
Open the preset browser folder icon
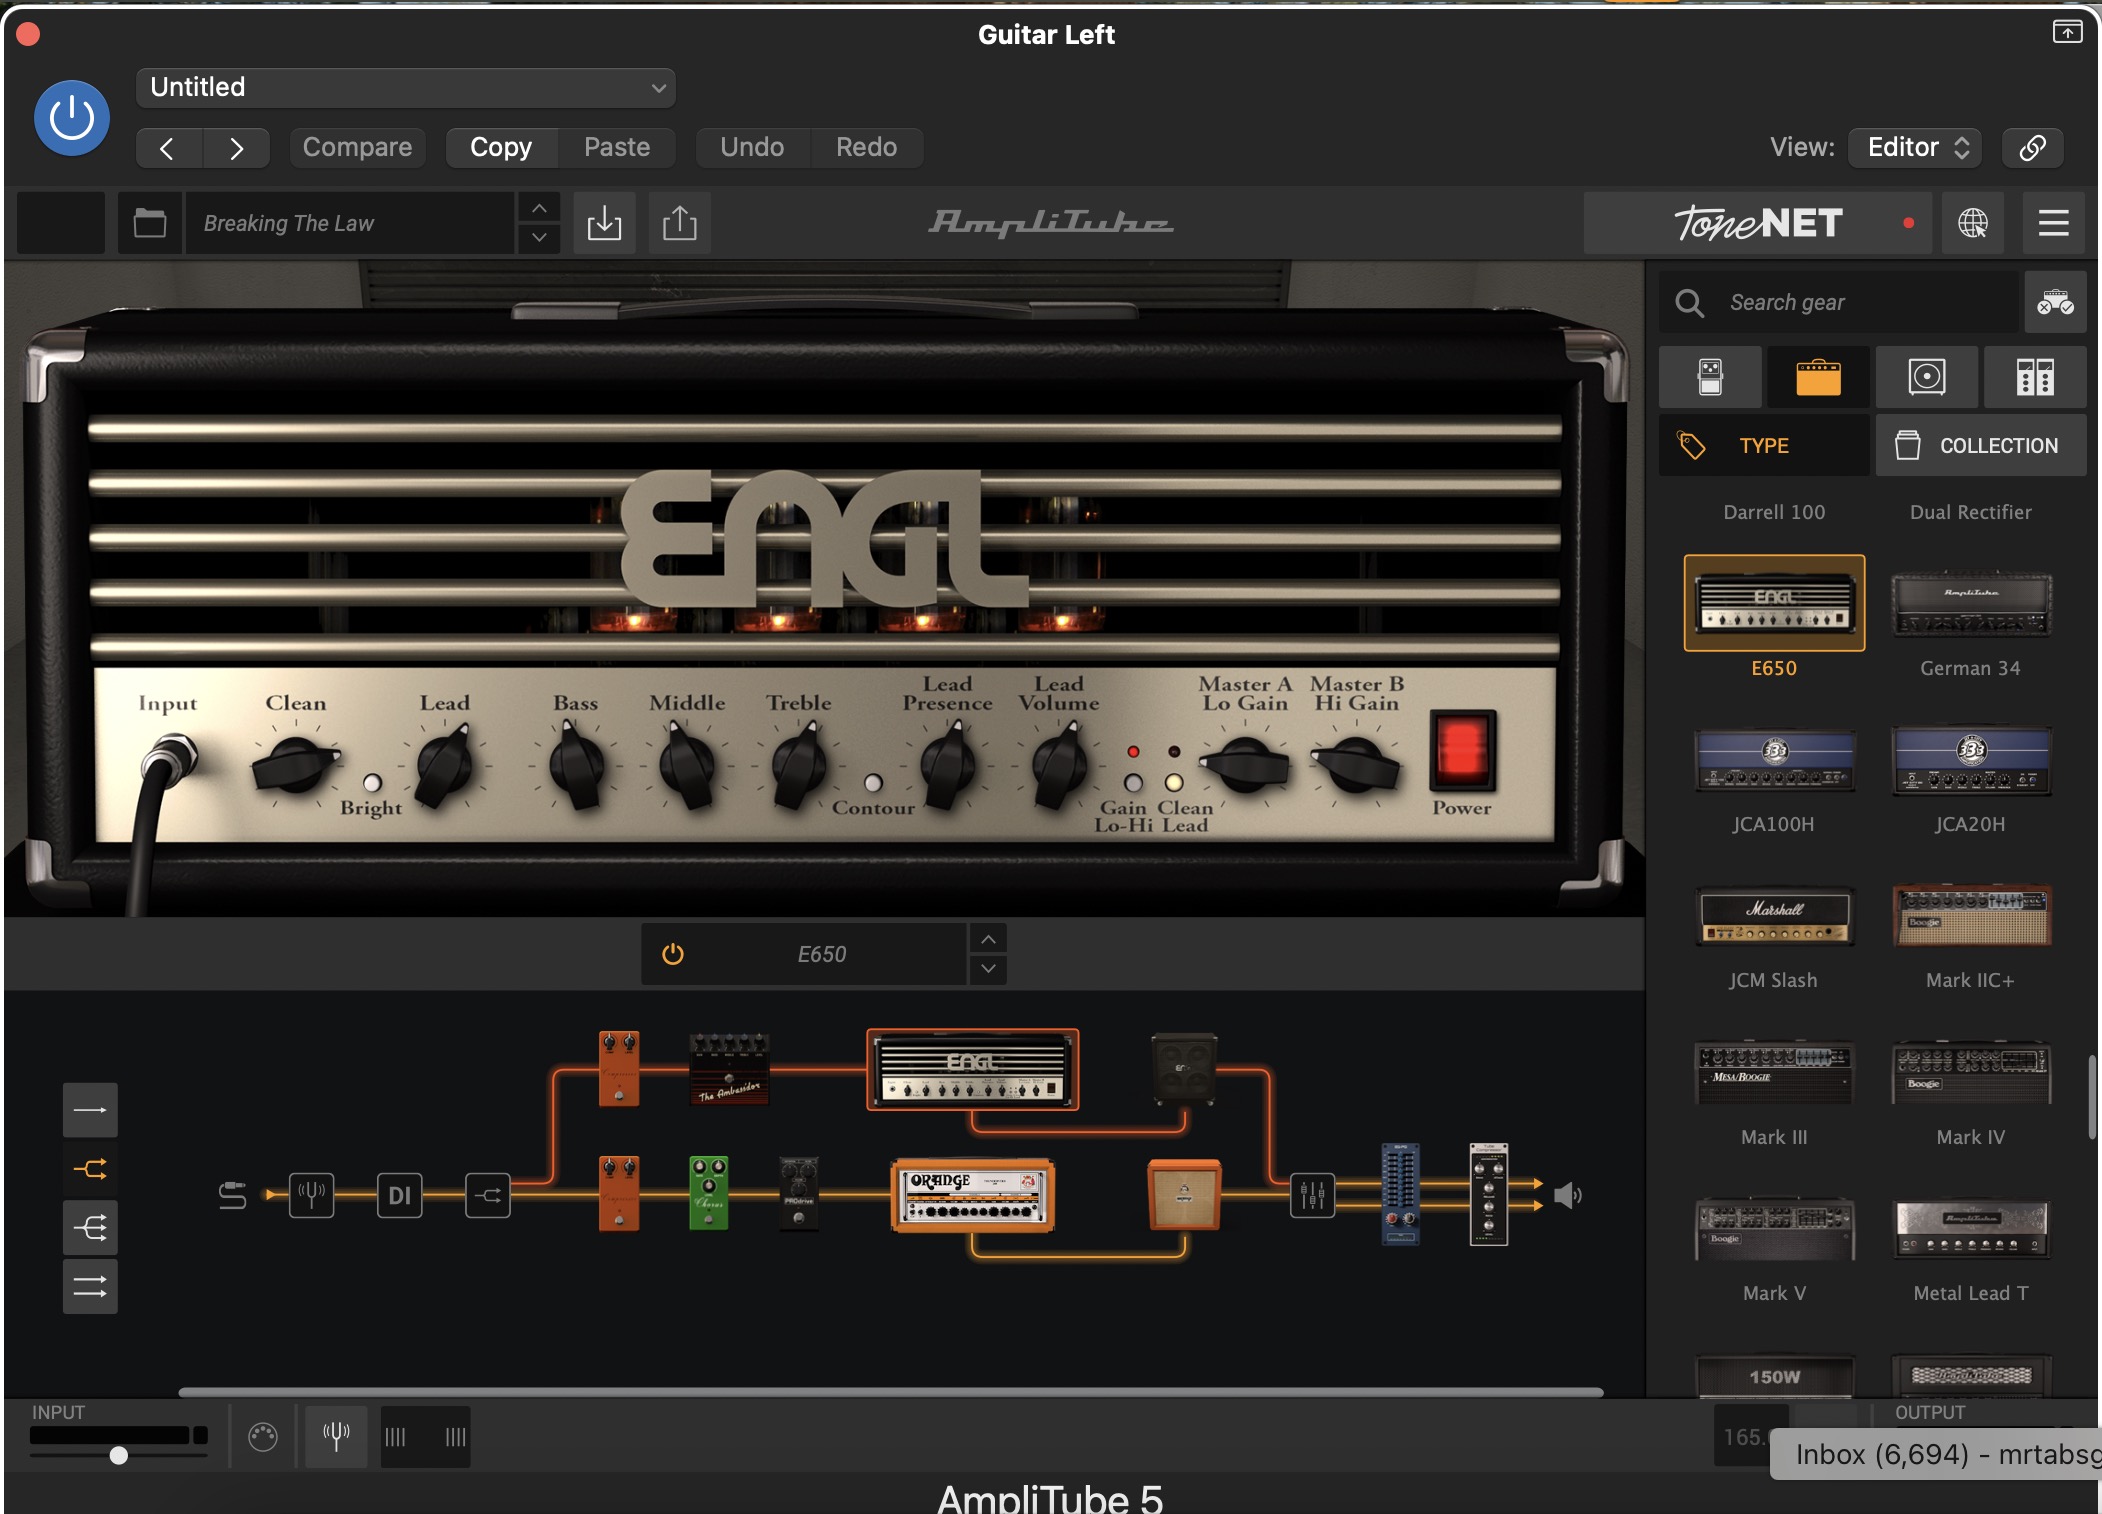pyautogui.click(x=150, y=223)
